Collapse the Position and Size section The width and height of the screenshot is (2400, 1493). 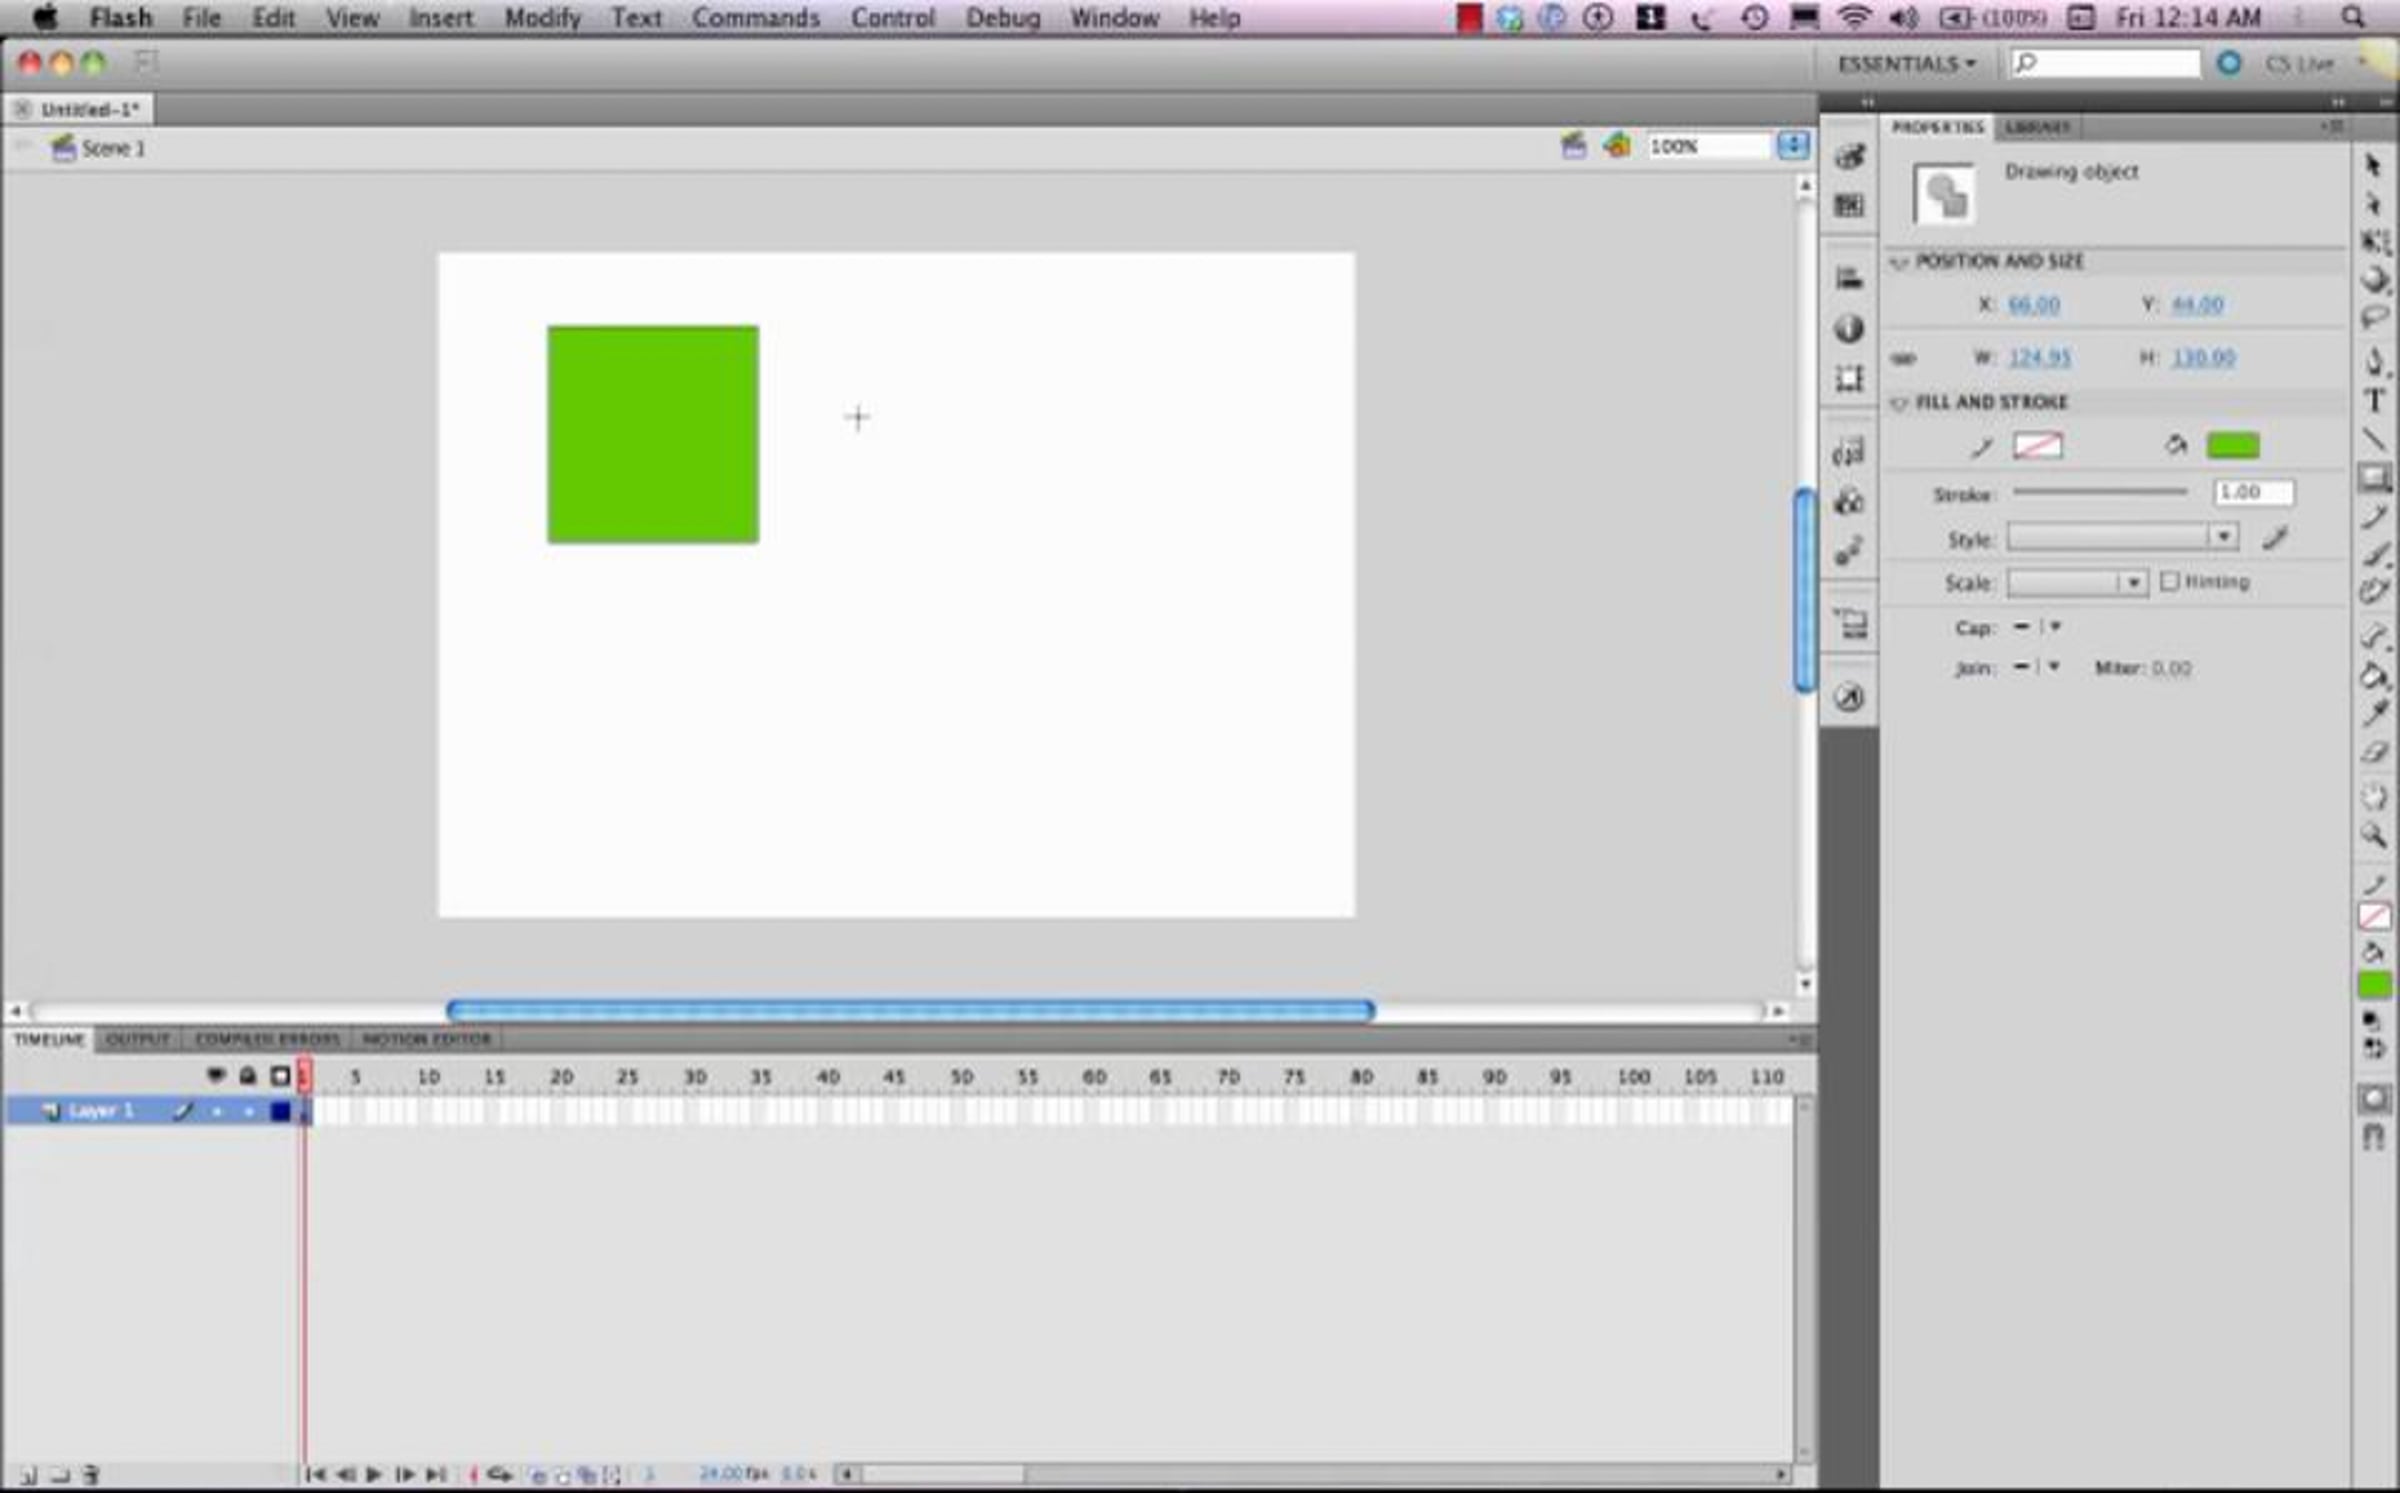[x=1900, y=262]
